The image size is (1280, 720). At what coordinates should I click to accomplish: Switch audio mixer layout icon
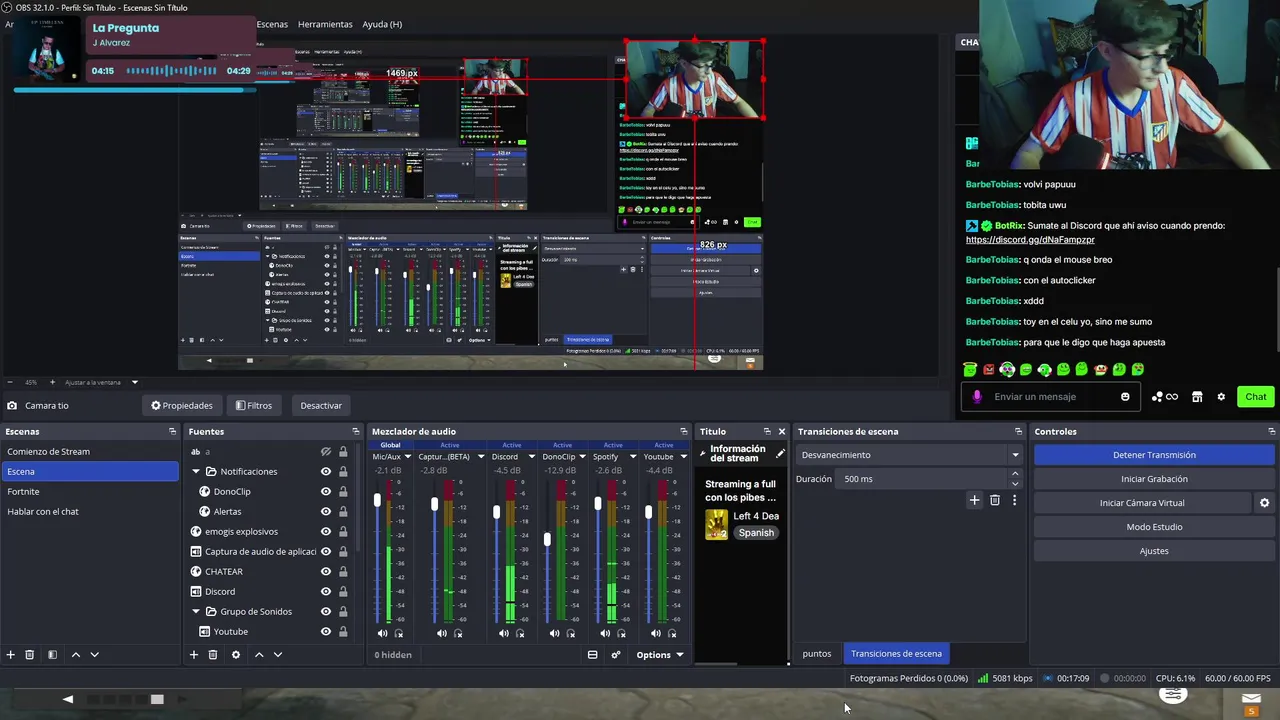click(592, 655)
